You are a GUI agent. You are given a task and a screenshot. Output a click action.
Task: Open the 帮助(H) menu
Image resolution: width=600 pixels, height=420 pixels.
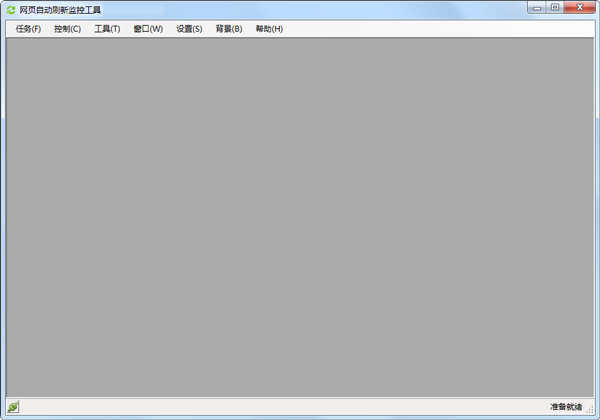[x=269, y=29]
